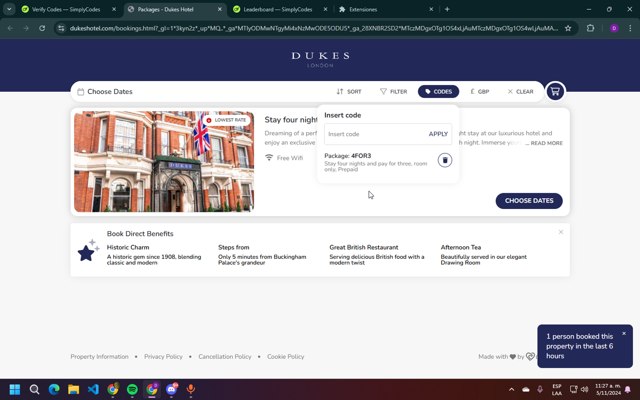640x400 pixels.
Task: Toggle the CODES panel button
Action: tap(438, 91)
